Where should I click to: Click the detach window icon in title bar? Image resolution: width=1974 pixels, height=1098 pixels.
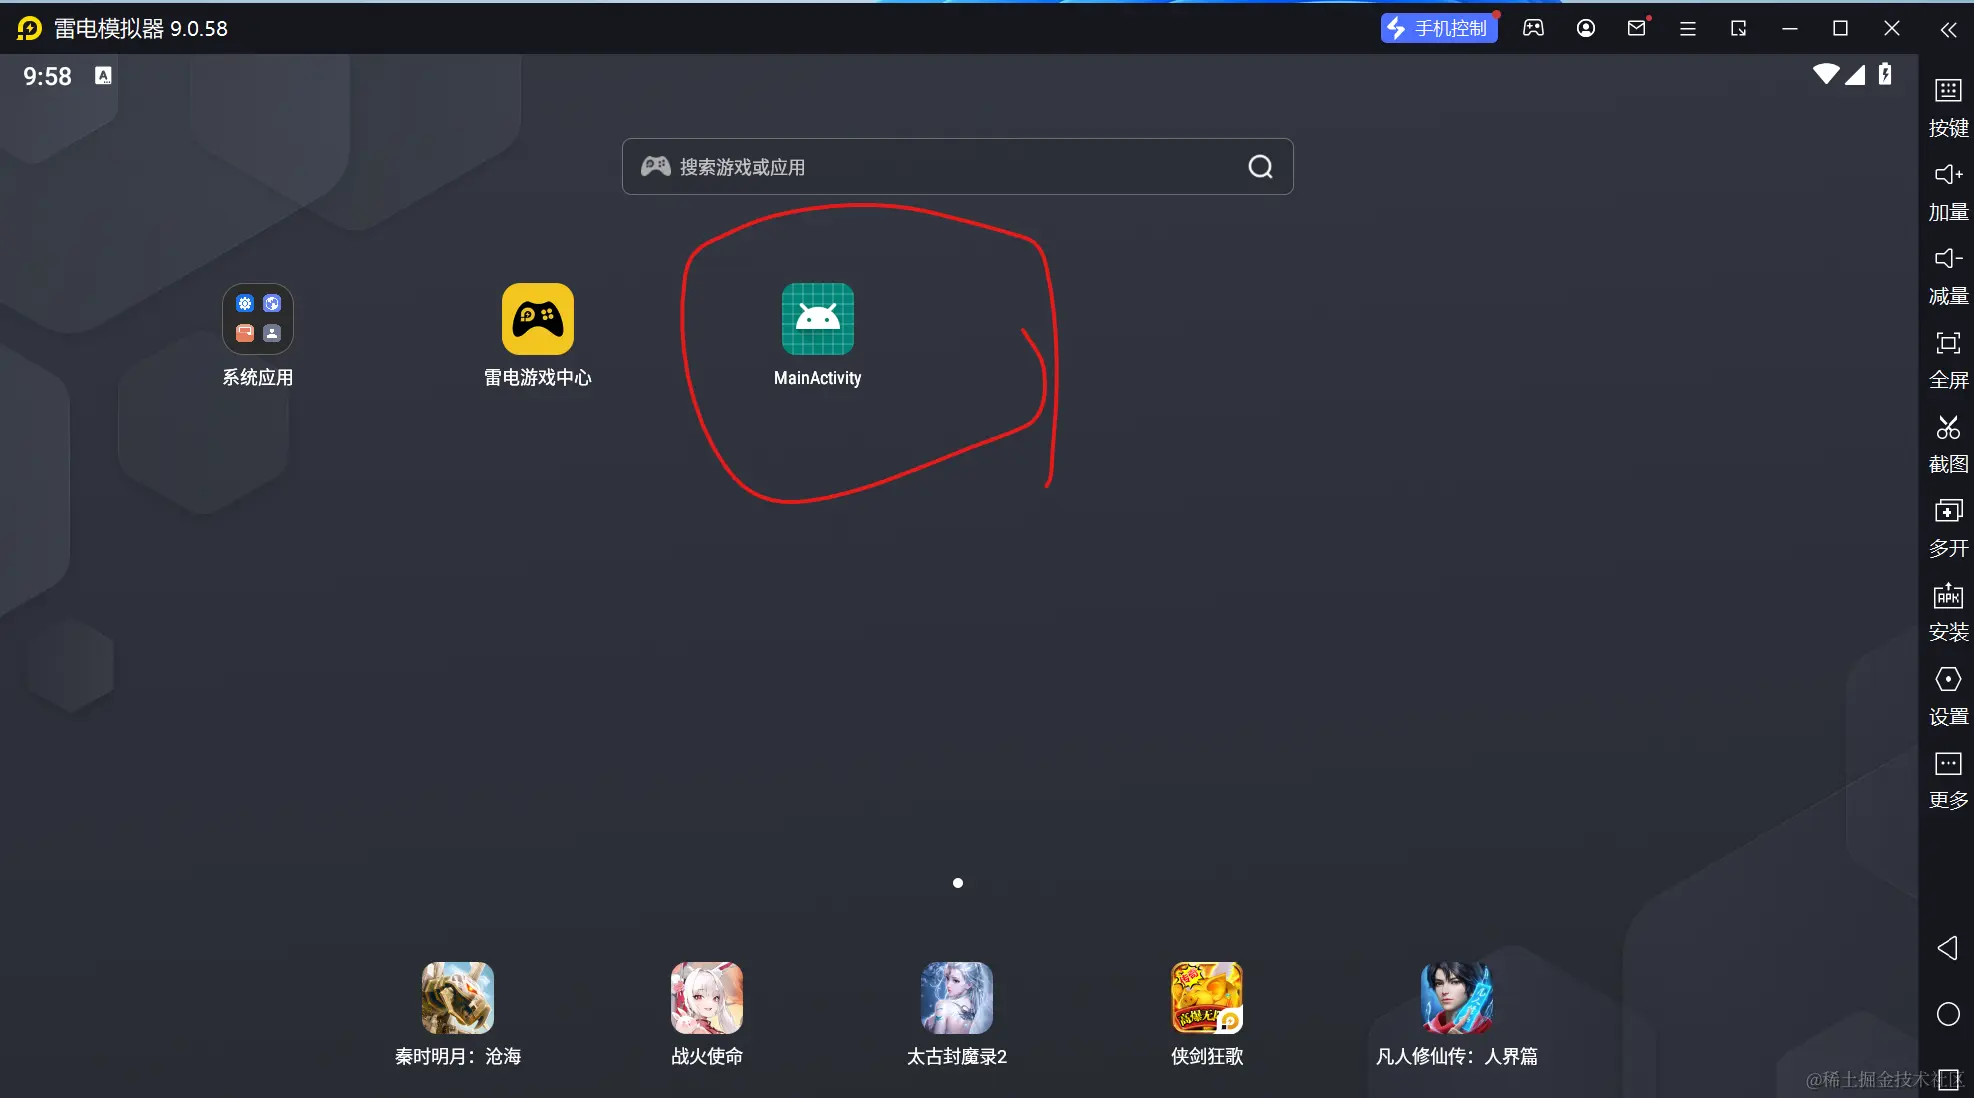point(1739,29)
